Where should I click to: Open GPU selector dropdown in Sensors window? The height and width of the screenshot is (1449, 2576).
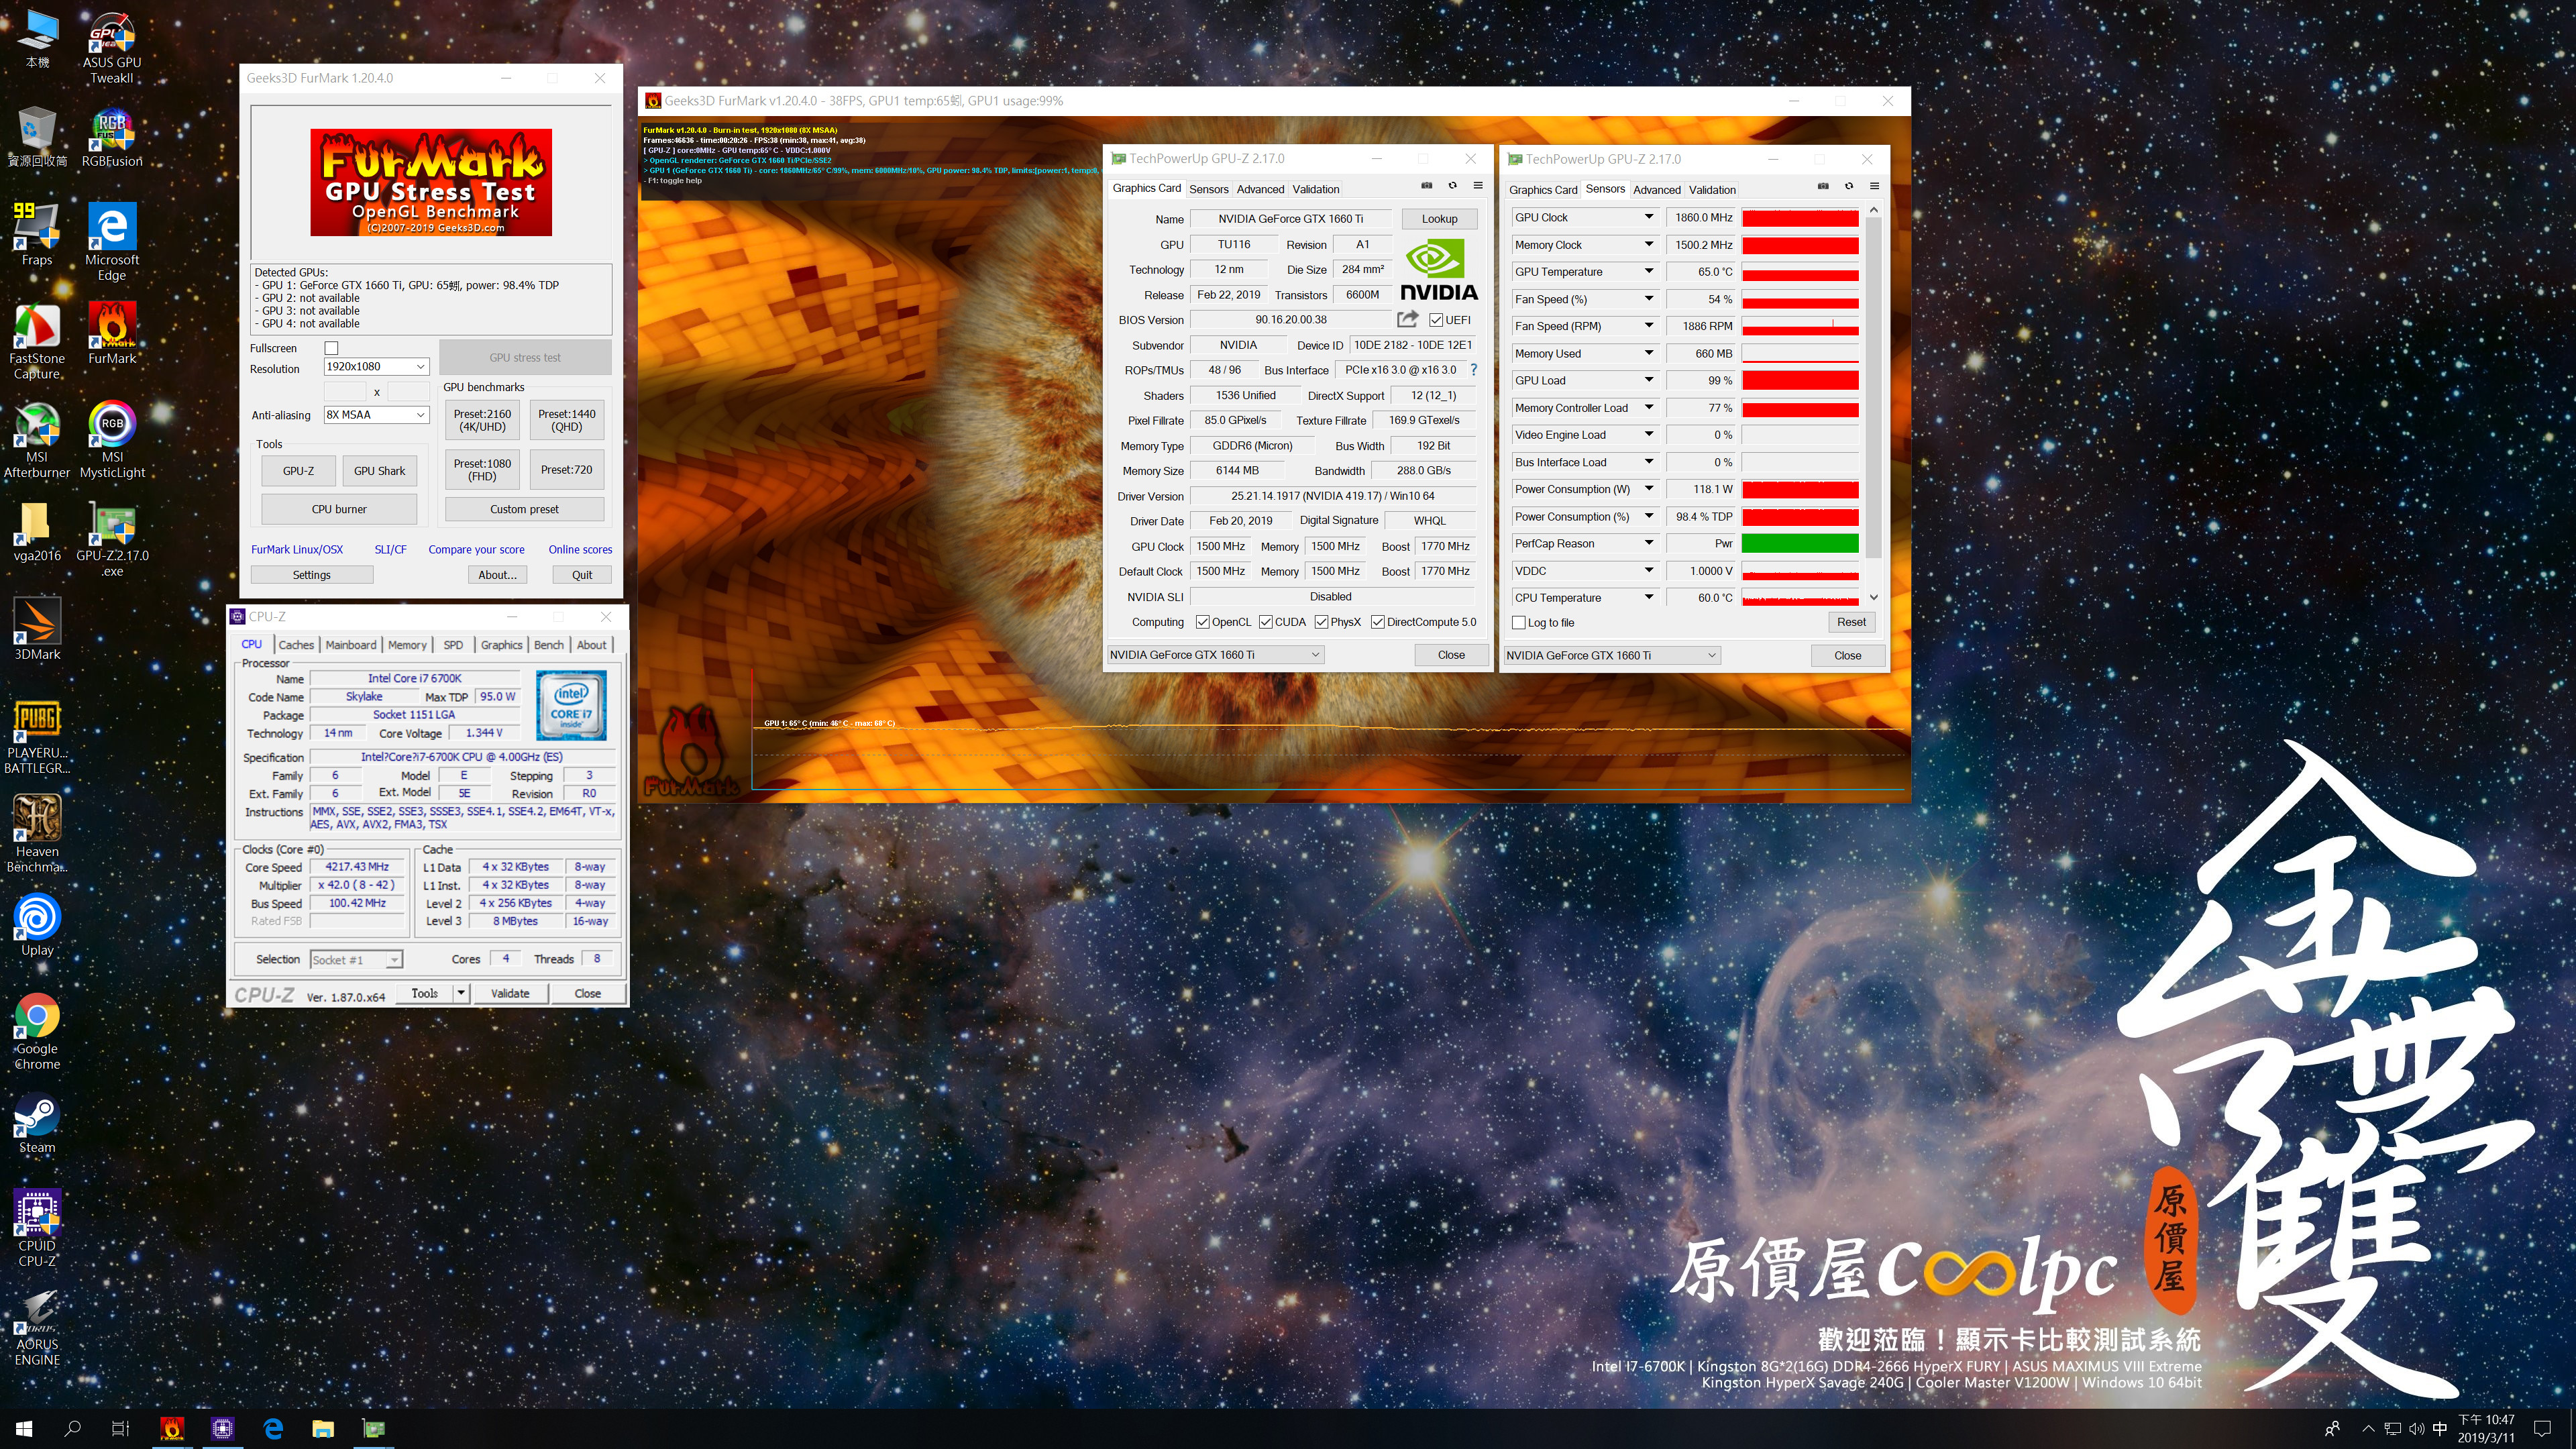click(x=1612, y=656)
